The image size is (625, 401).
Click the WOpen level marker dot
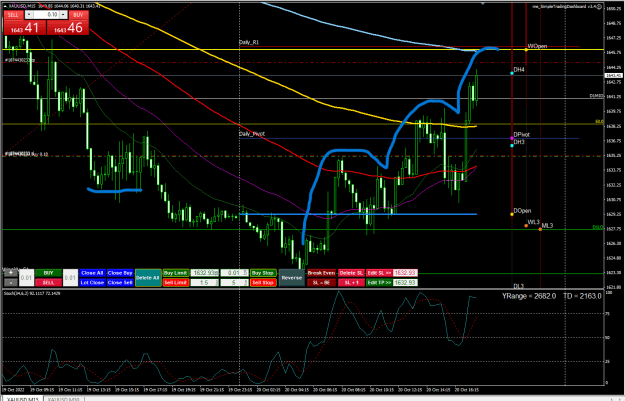tap(526, 50)
